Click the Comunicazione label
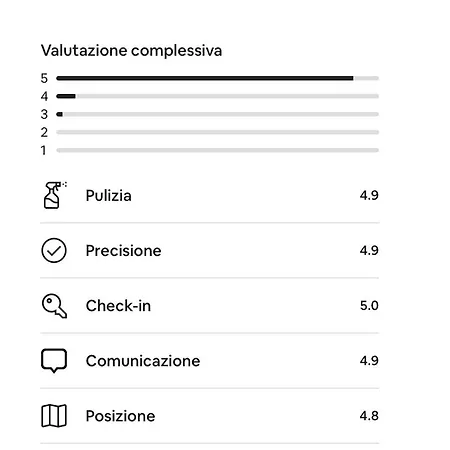450x450 pixels. [143, 361]
